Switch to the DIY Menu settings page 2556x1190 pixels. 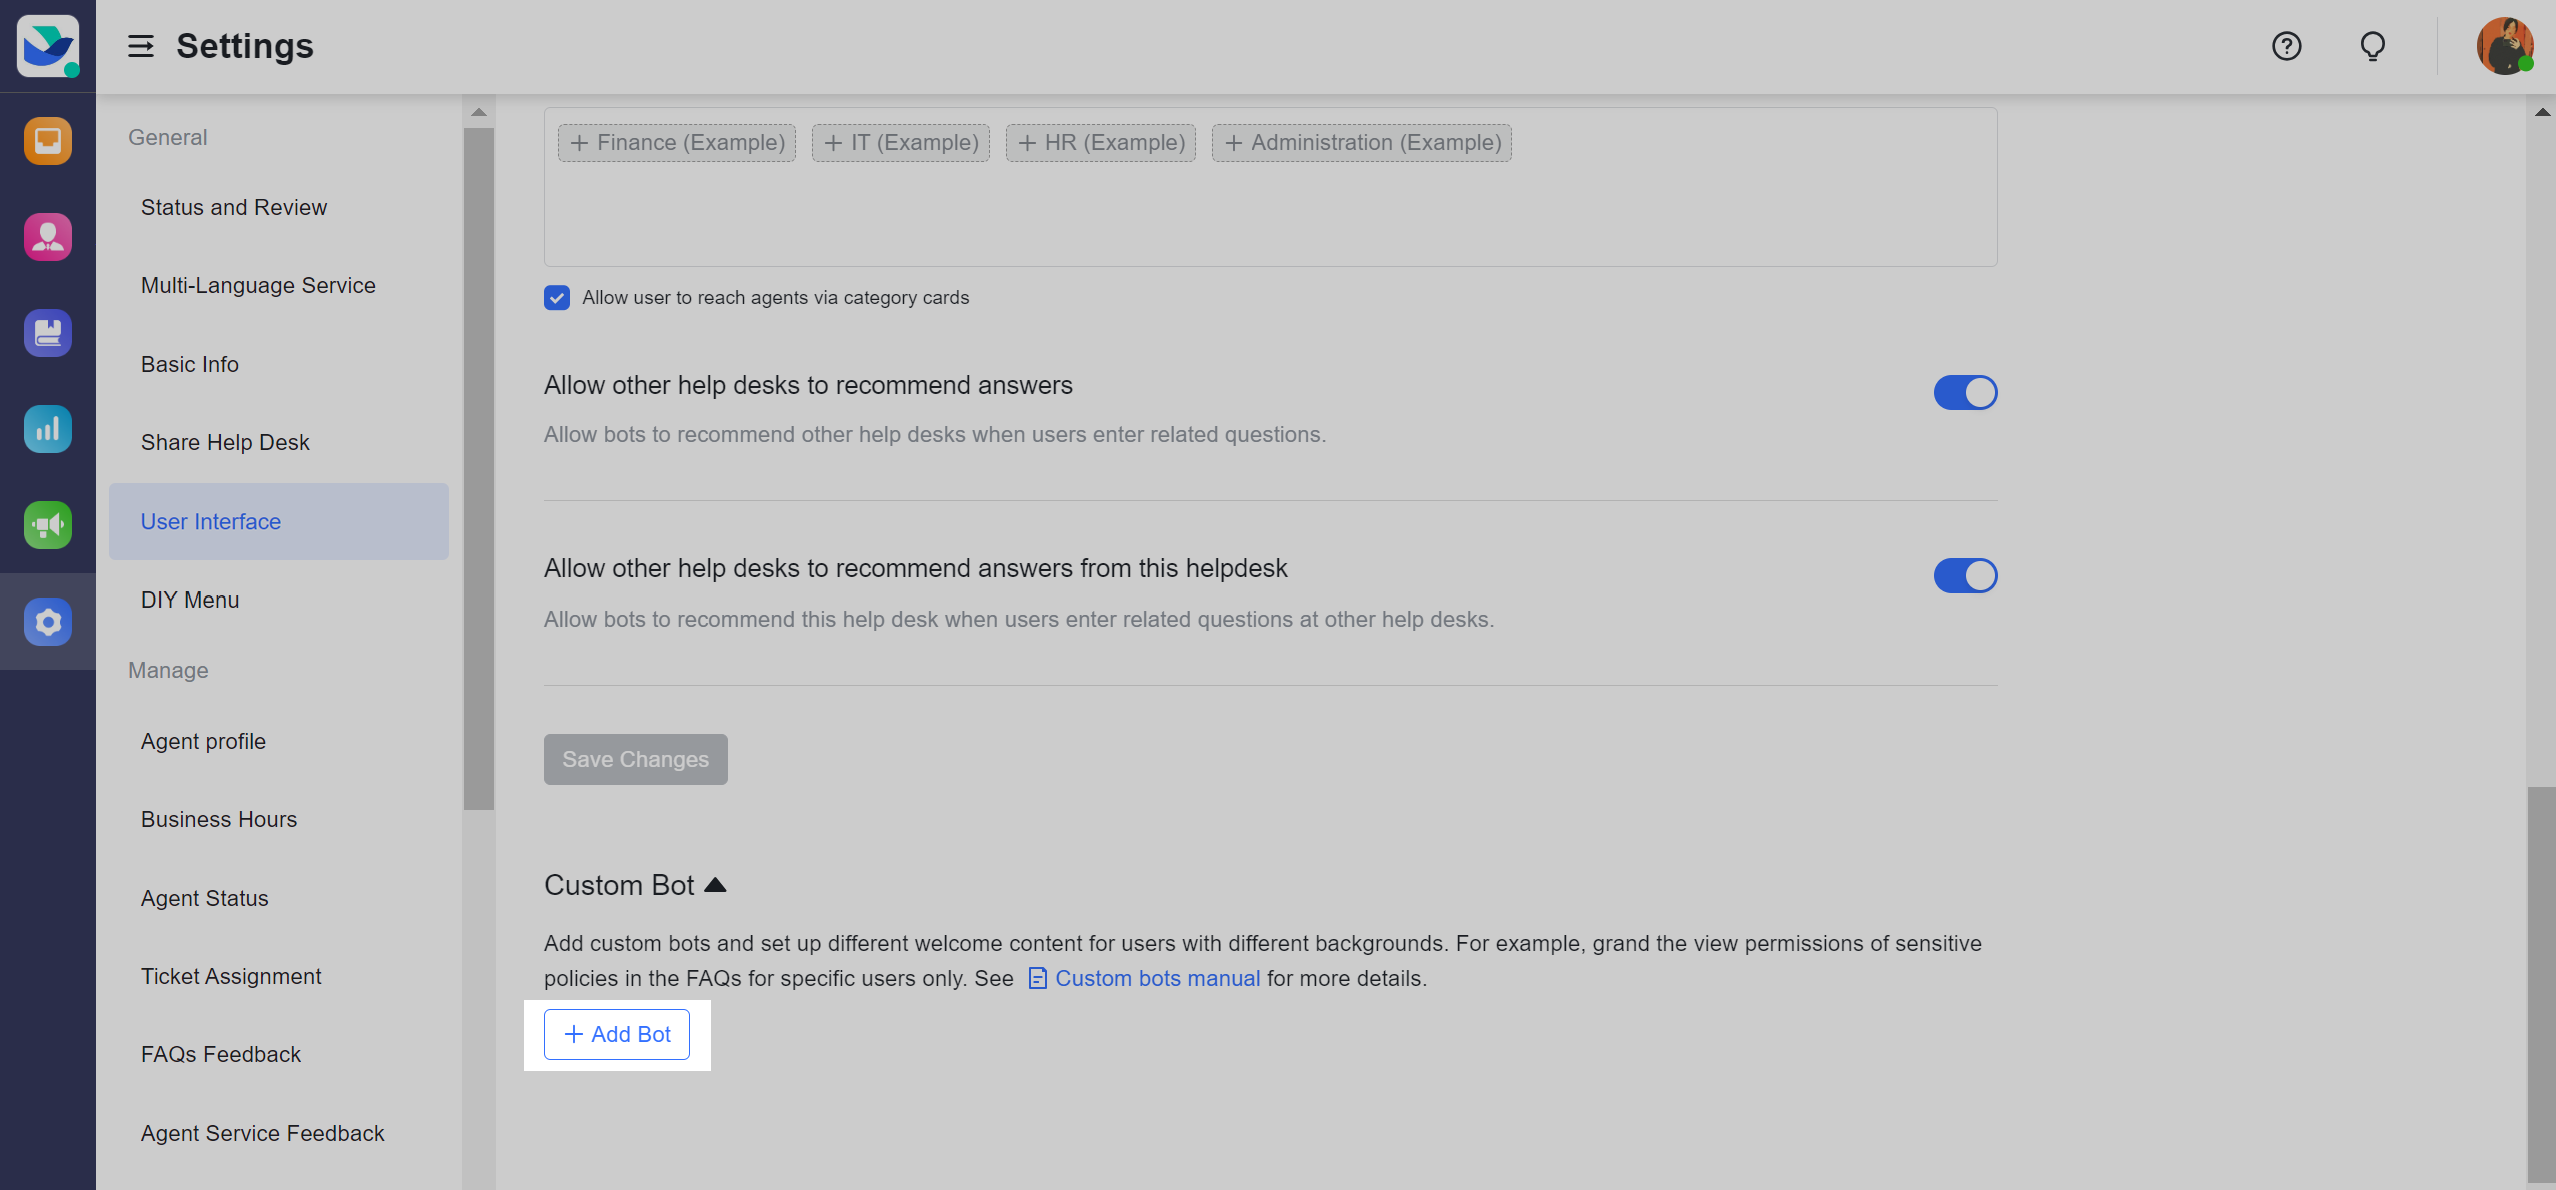[189, 599]
